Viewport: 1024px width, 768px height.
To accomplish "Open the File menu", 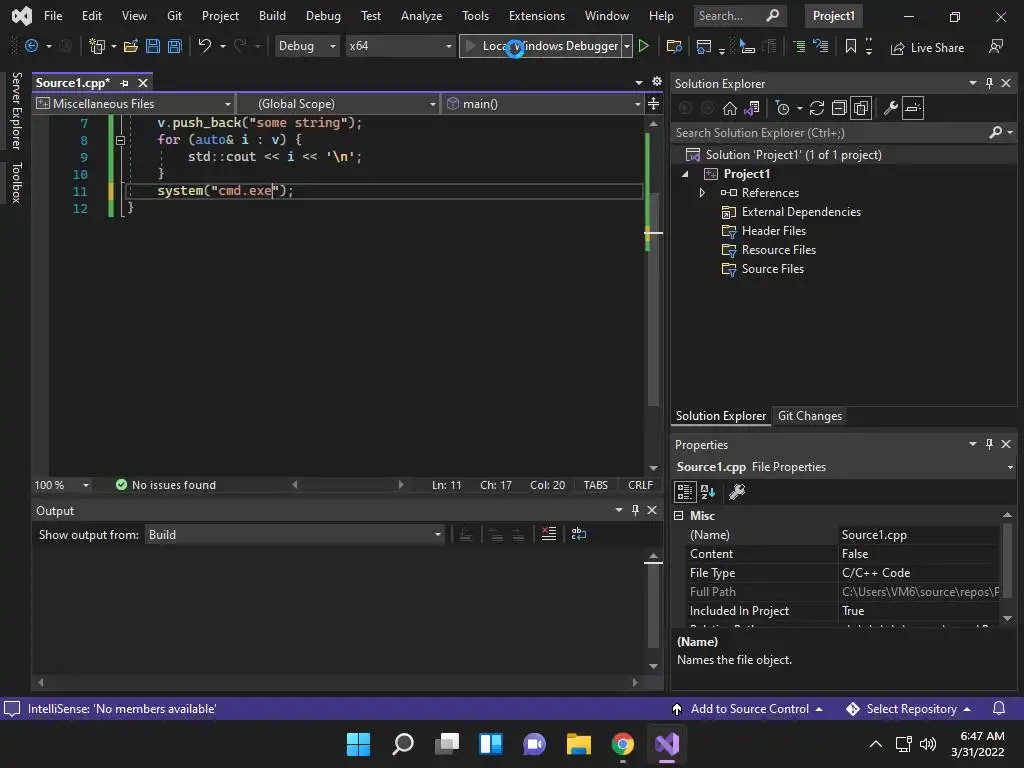I will click(53, 16).
